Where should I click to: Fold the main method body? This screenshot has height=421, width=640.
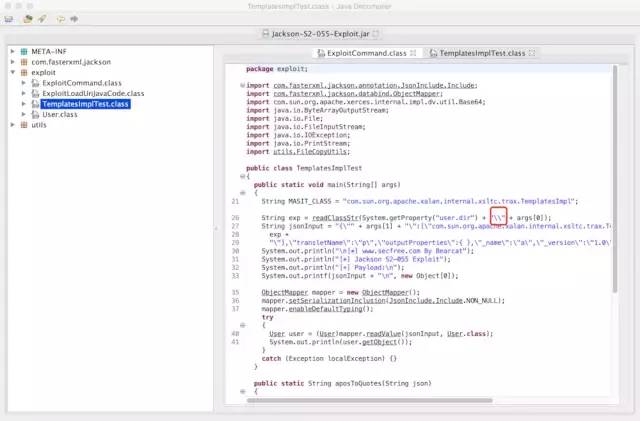click(242, 193)
